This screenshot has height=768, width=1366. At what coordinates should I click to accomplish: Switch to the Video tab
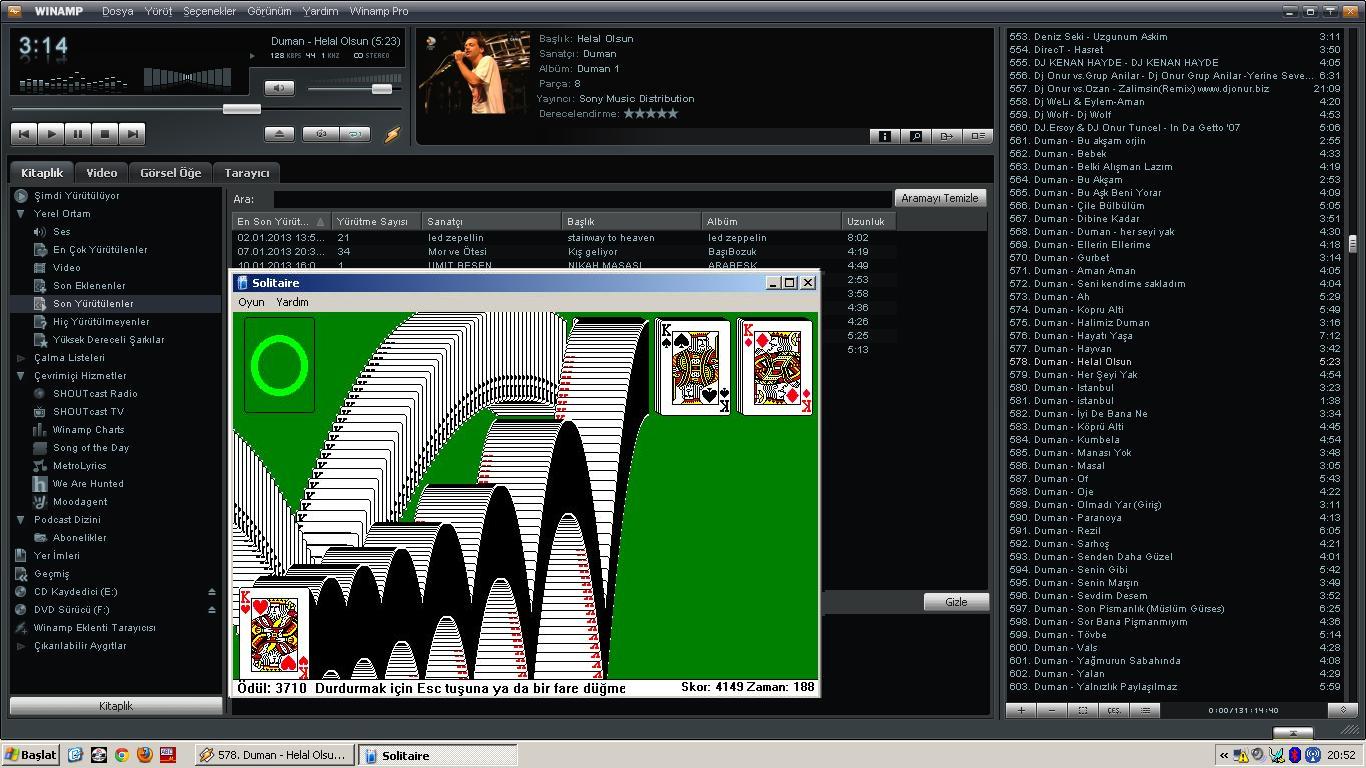[x=101, y=172]
